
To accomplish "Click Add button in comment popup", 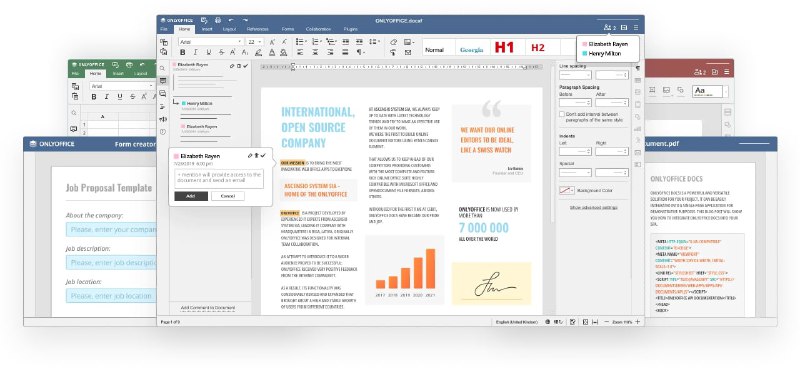I will pos(191,196).
